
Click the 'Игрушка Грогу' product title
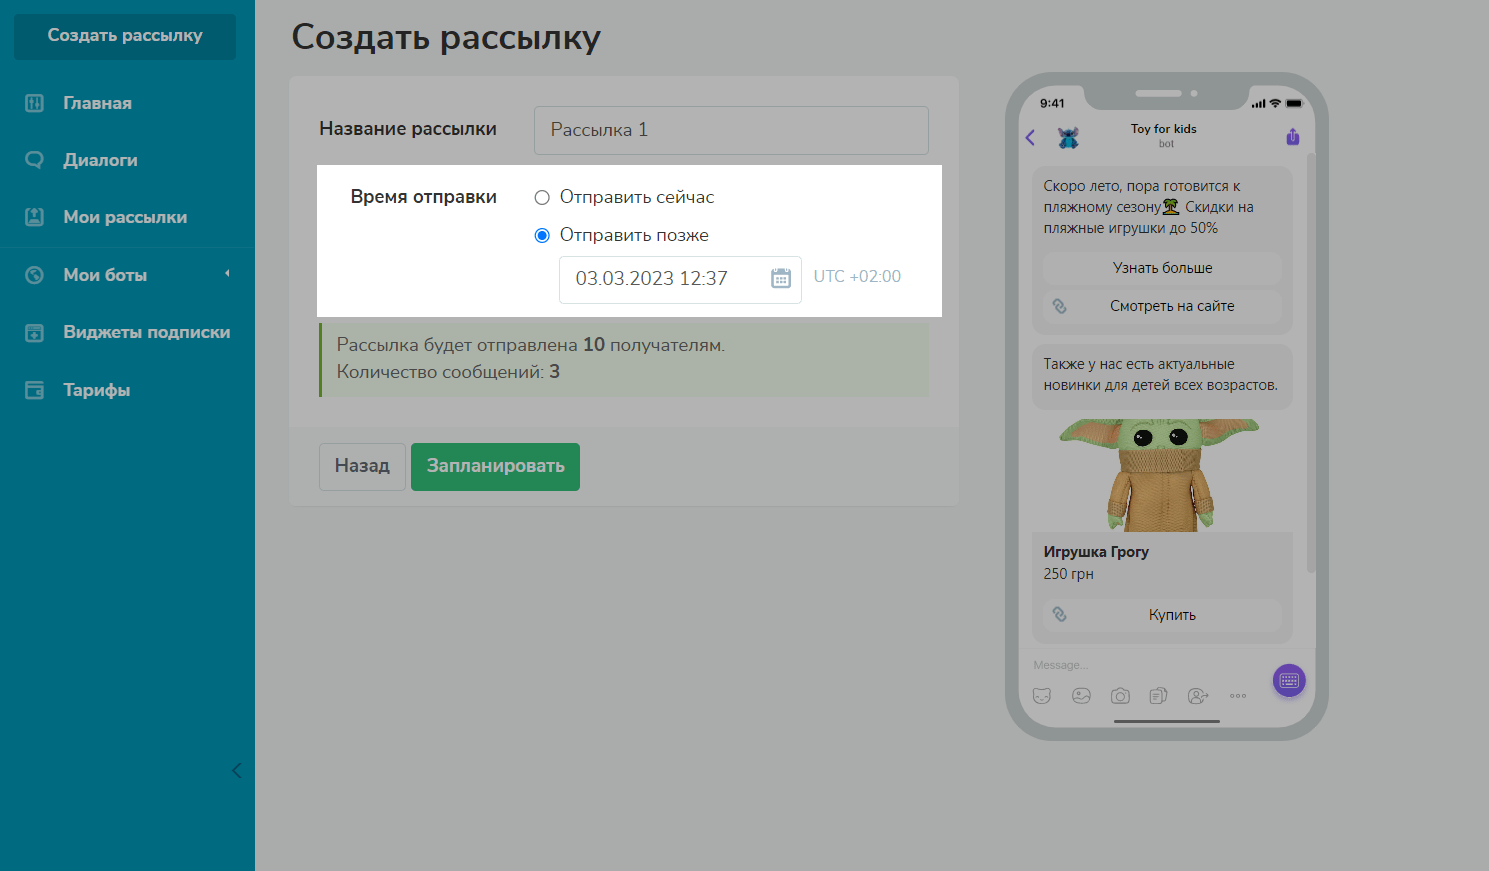1096,552
